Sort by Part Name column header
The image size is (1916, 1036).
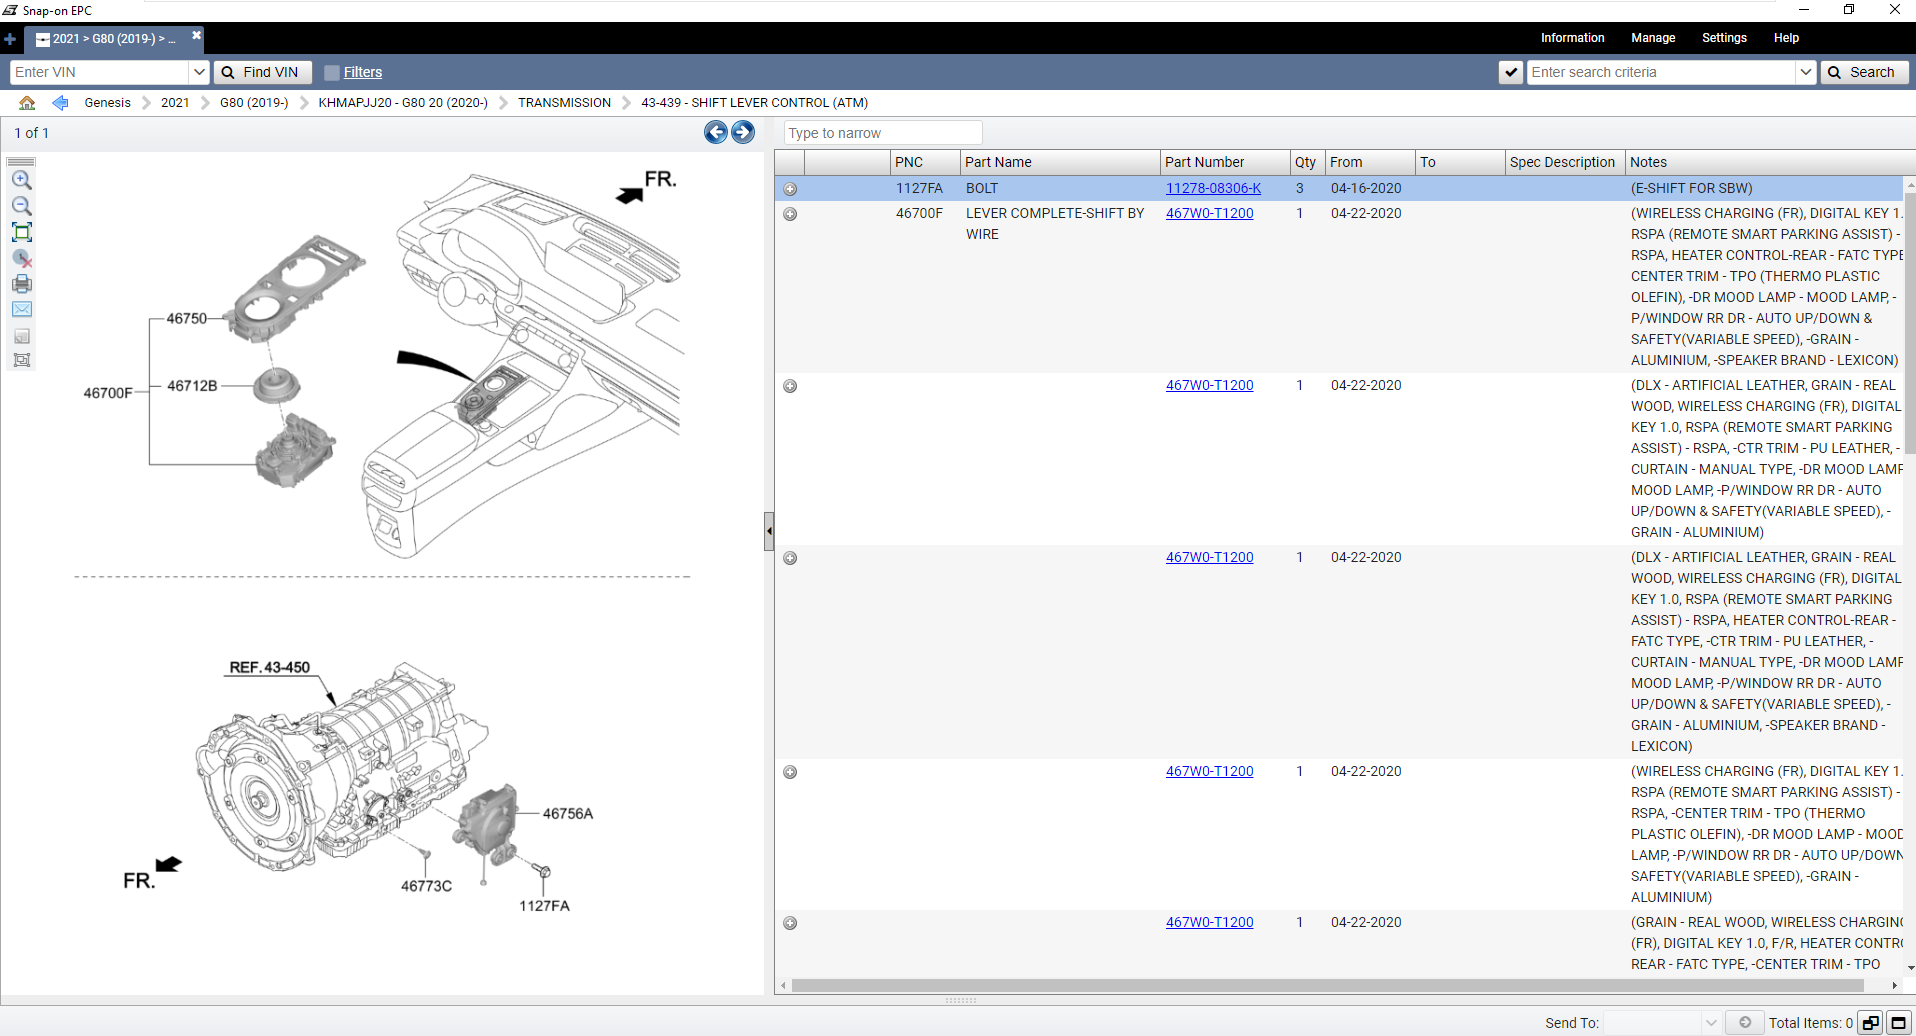coord(1060,162)
